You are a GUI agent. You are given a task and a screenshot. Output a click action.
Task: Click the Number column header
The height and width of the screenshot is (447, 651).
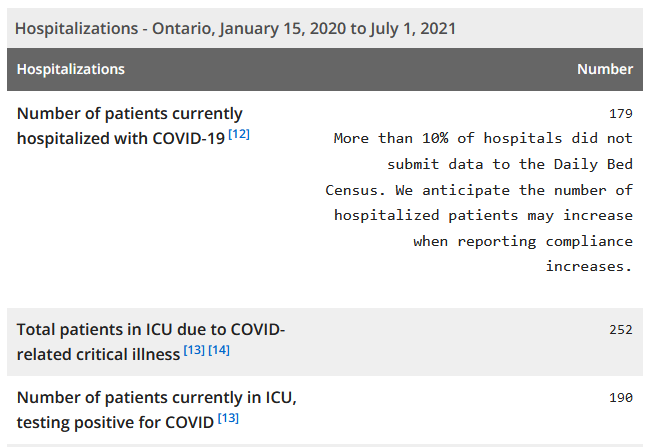(x=605, y=69)
